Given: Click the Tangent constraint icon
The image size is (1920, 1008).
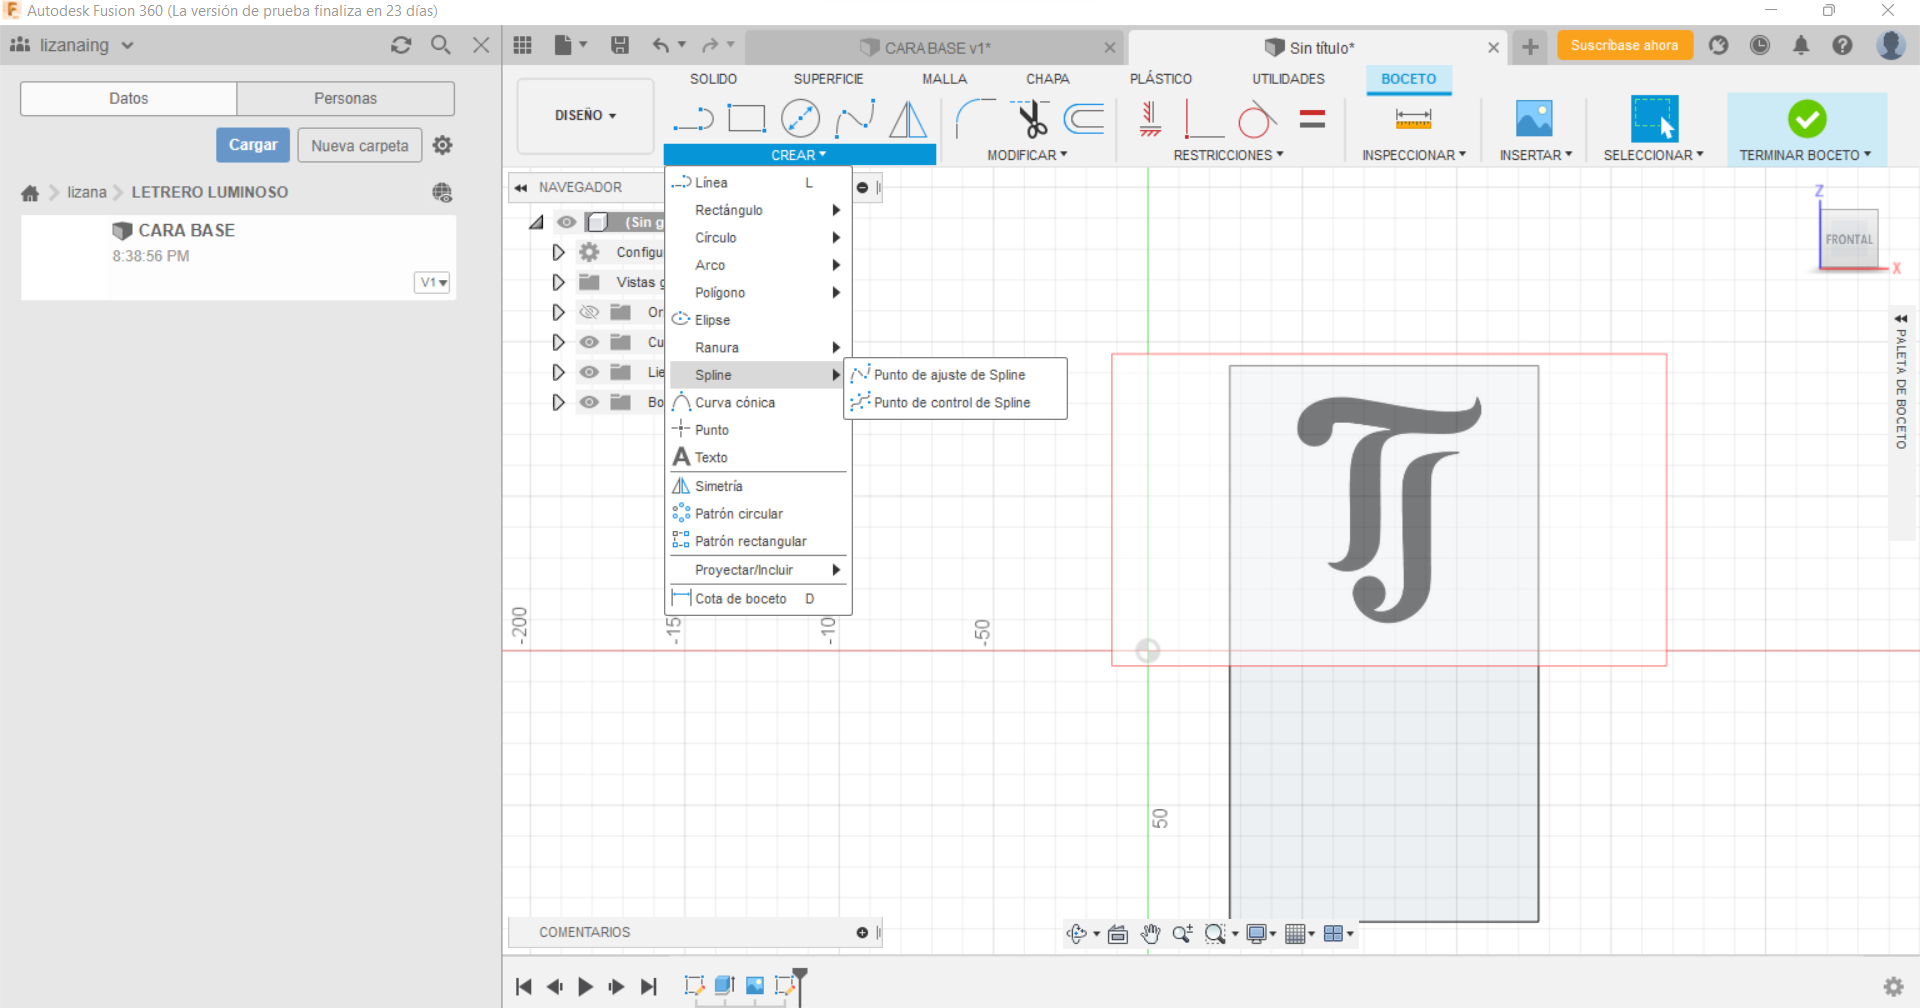Looking at the screenshot, I should pyautogui.click(x=1257, y=120).
